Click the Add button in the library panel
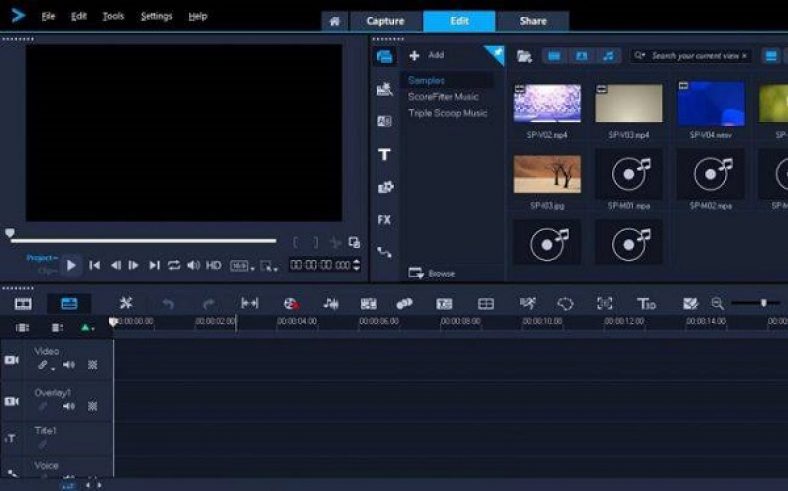This screenshot has height=491, width=788. pyautogui.click(x=427, y=55)
